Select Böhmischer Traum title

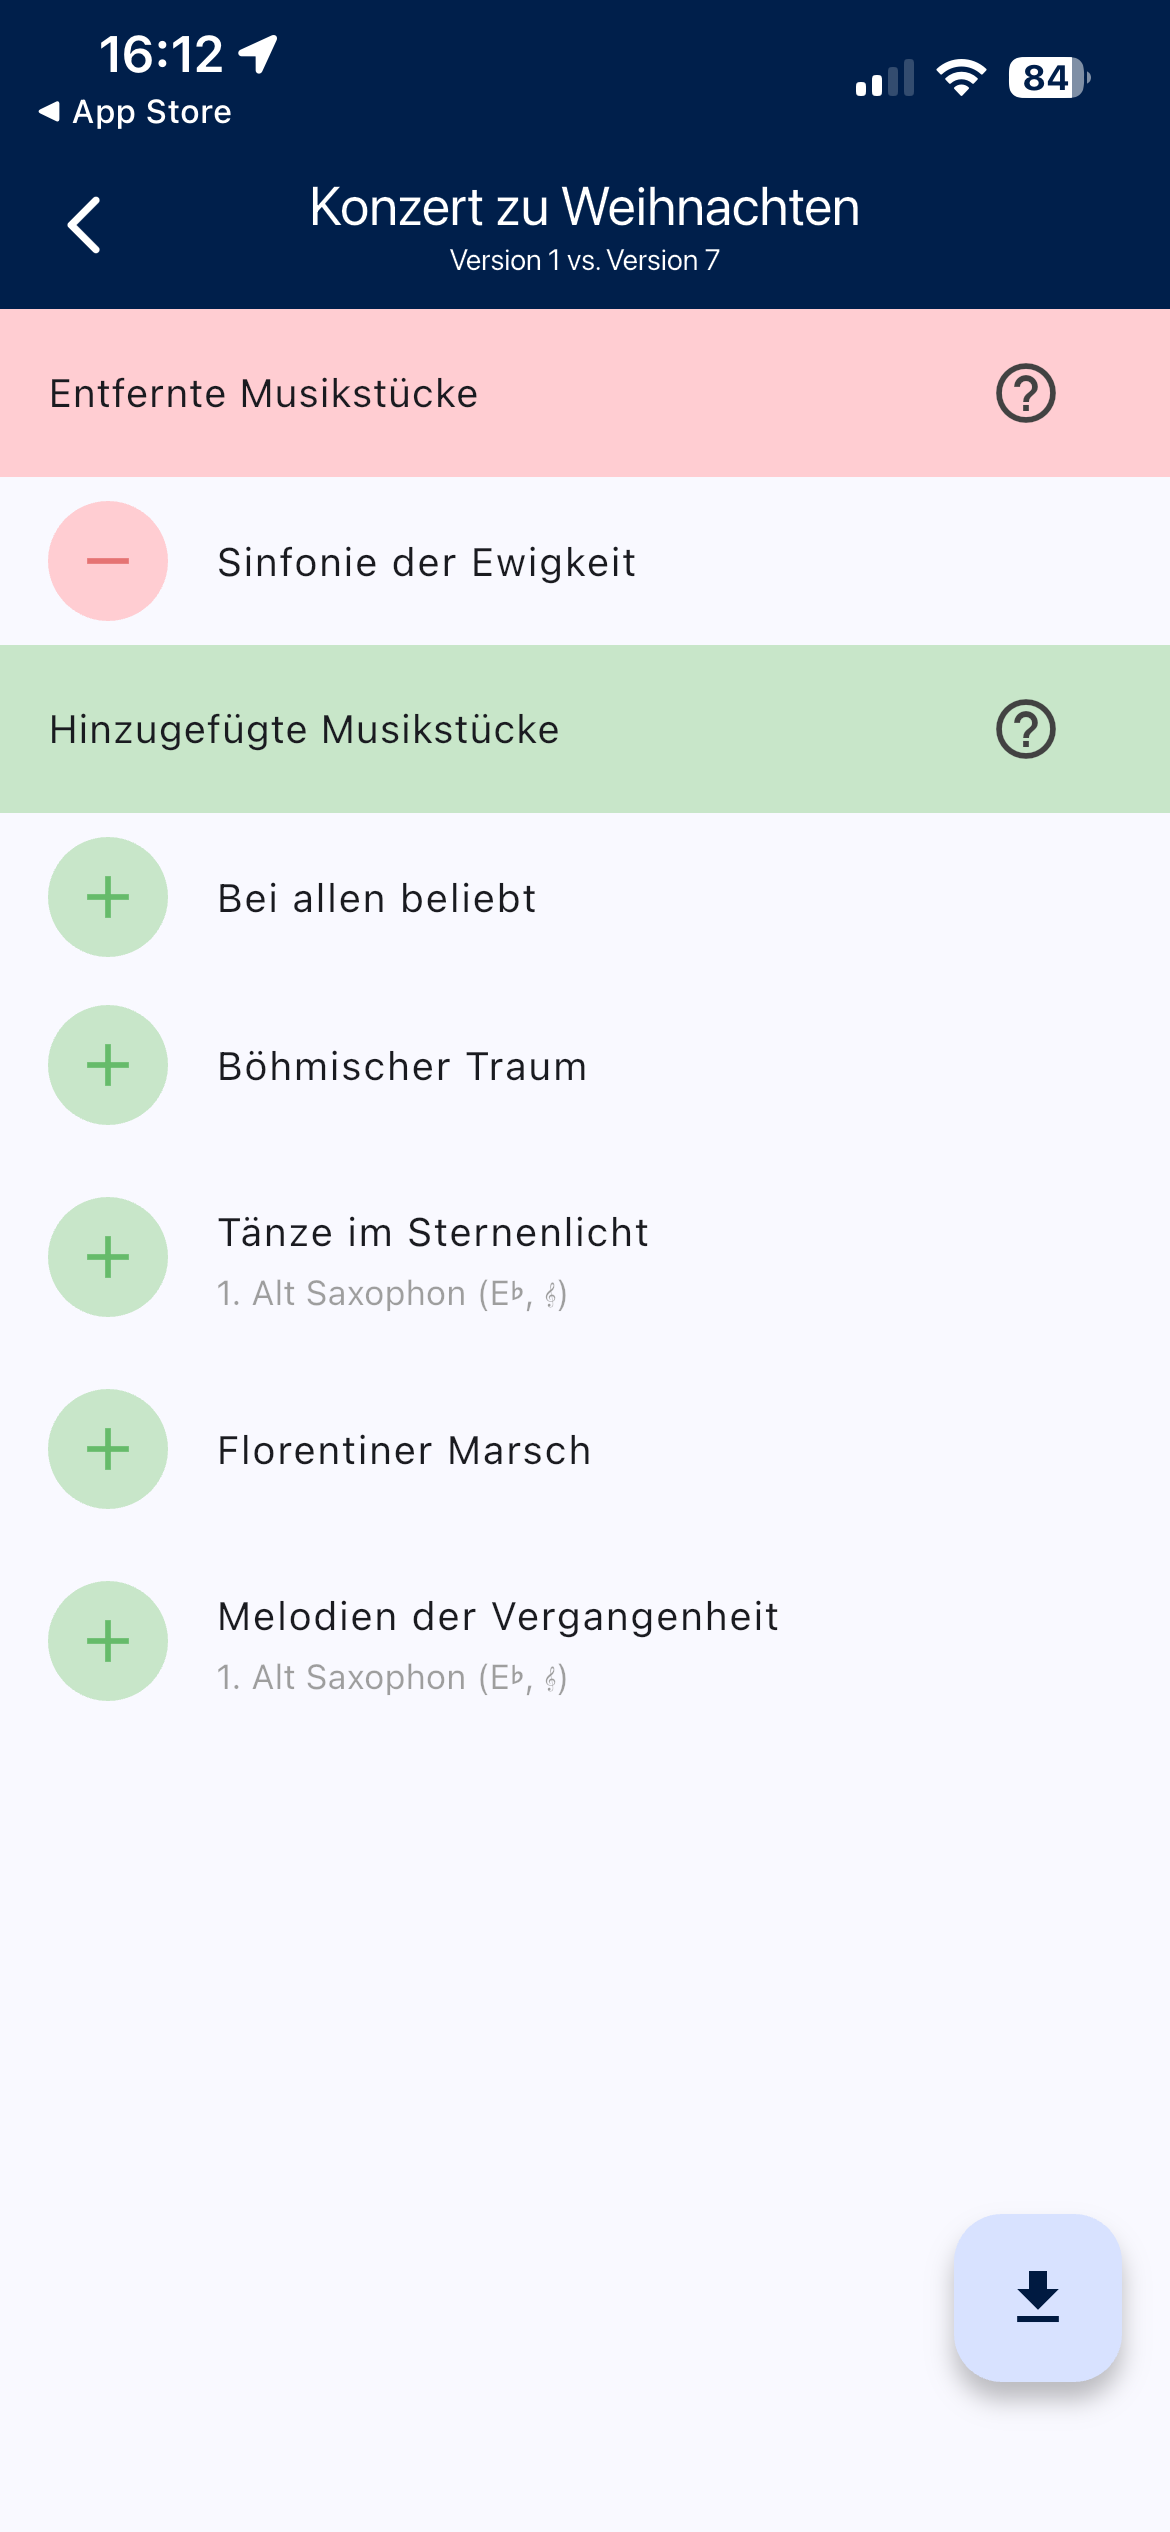[x=402, y=1067]
